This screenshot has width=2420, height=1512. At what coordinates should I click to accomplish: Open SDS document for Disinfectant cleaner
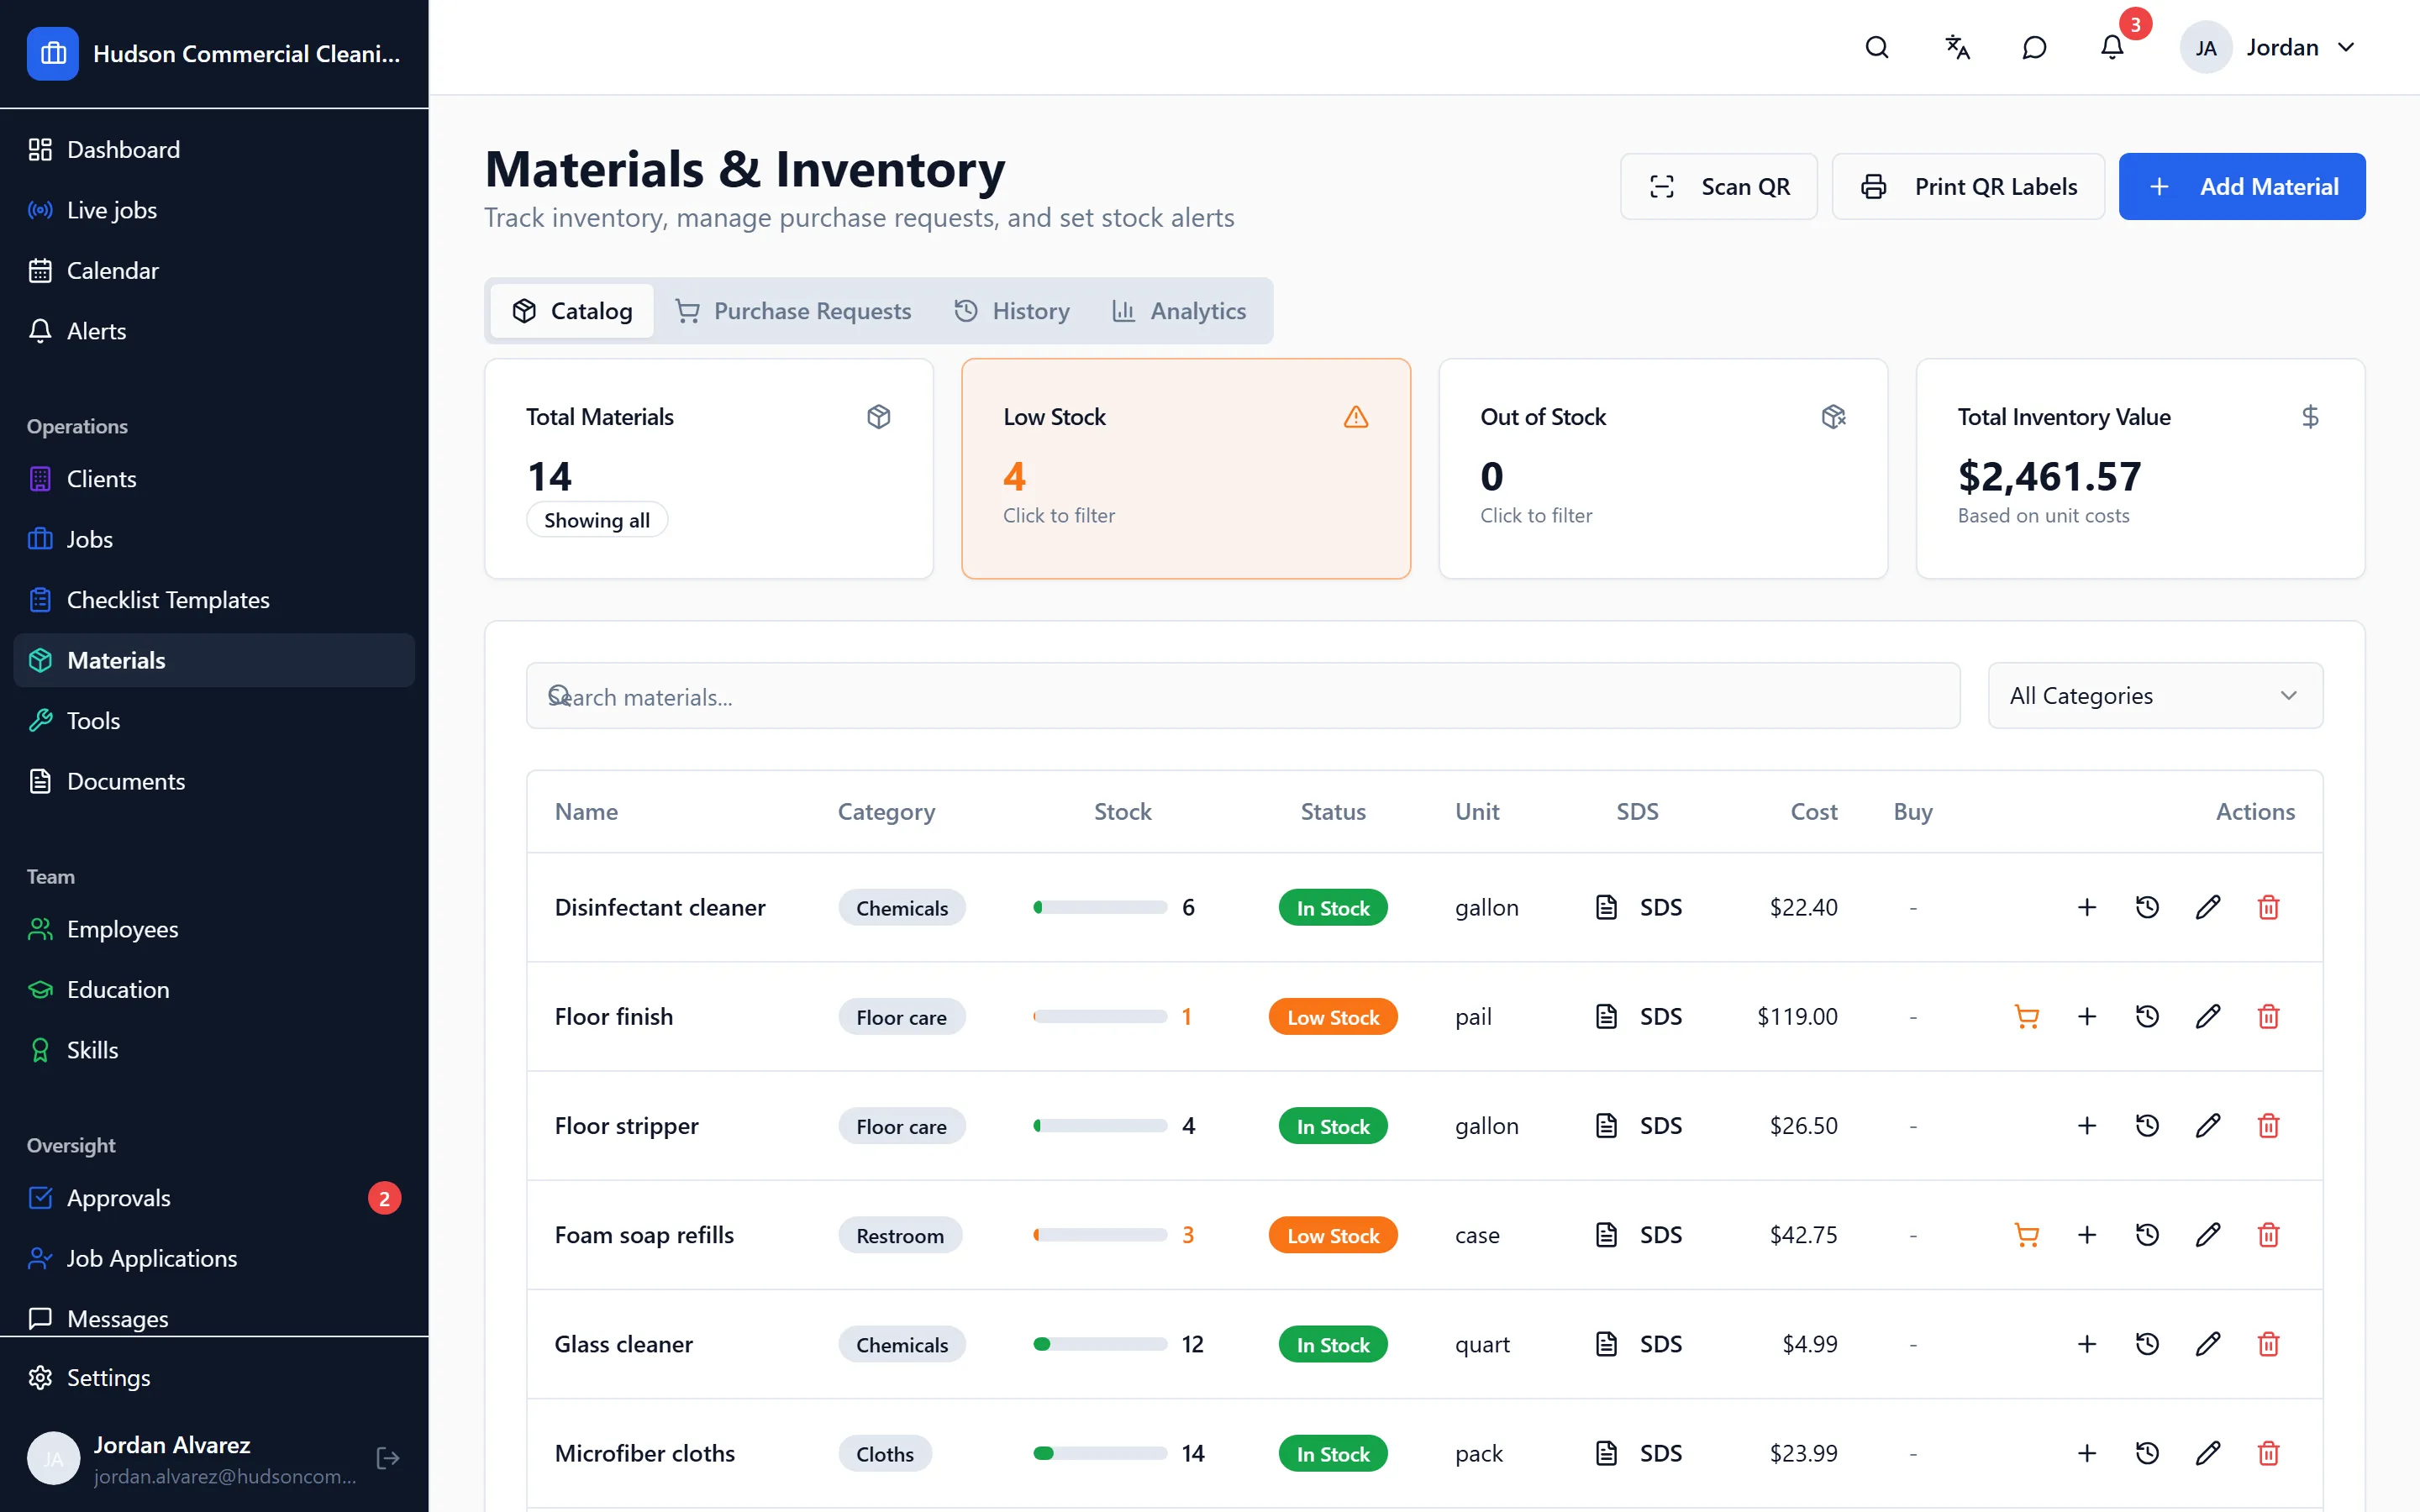point(1638,907)
